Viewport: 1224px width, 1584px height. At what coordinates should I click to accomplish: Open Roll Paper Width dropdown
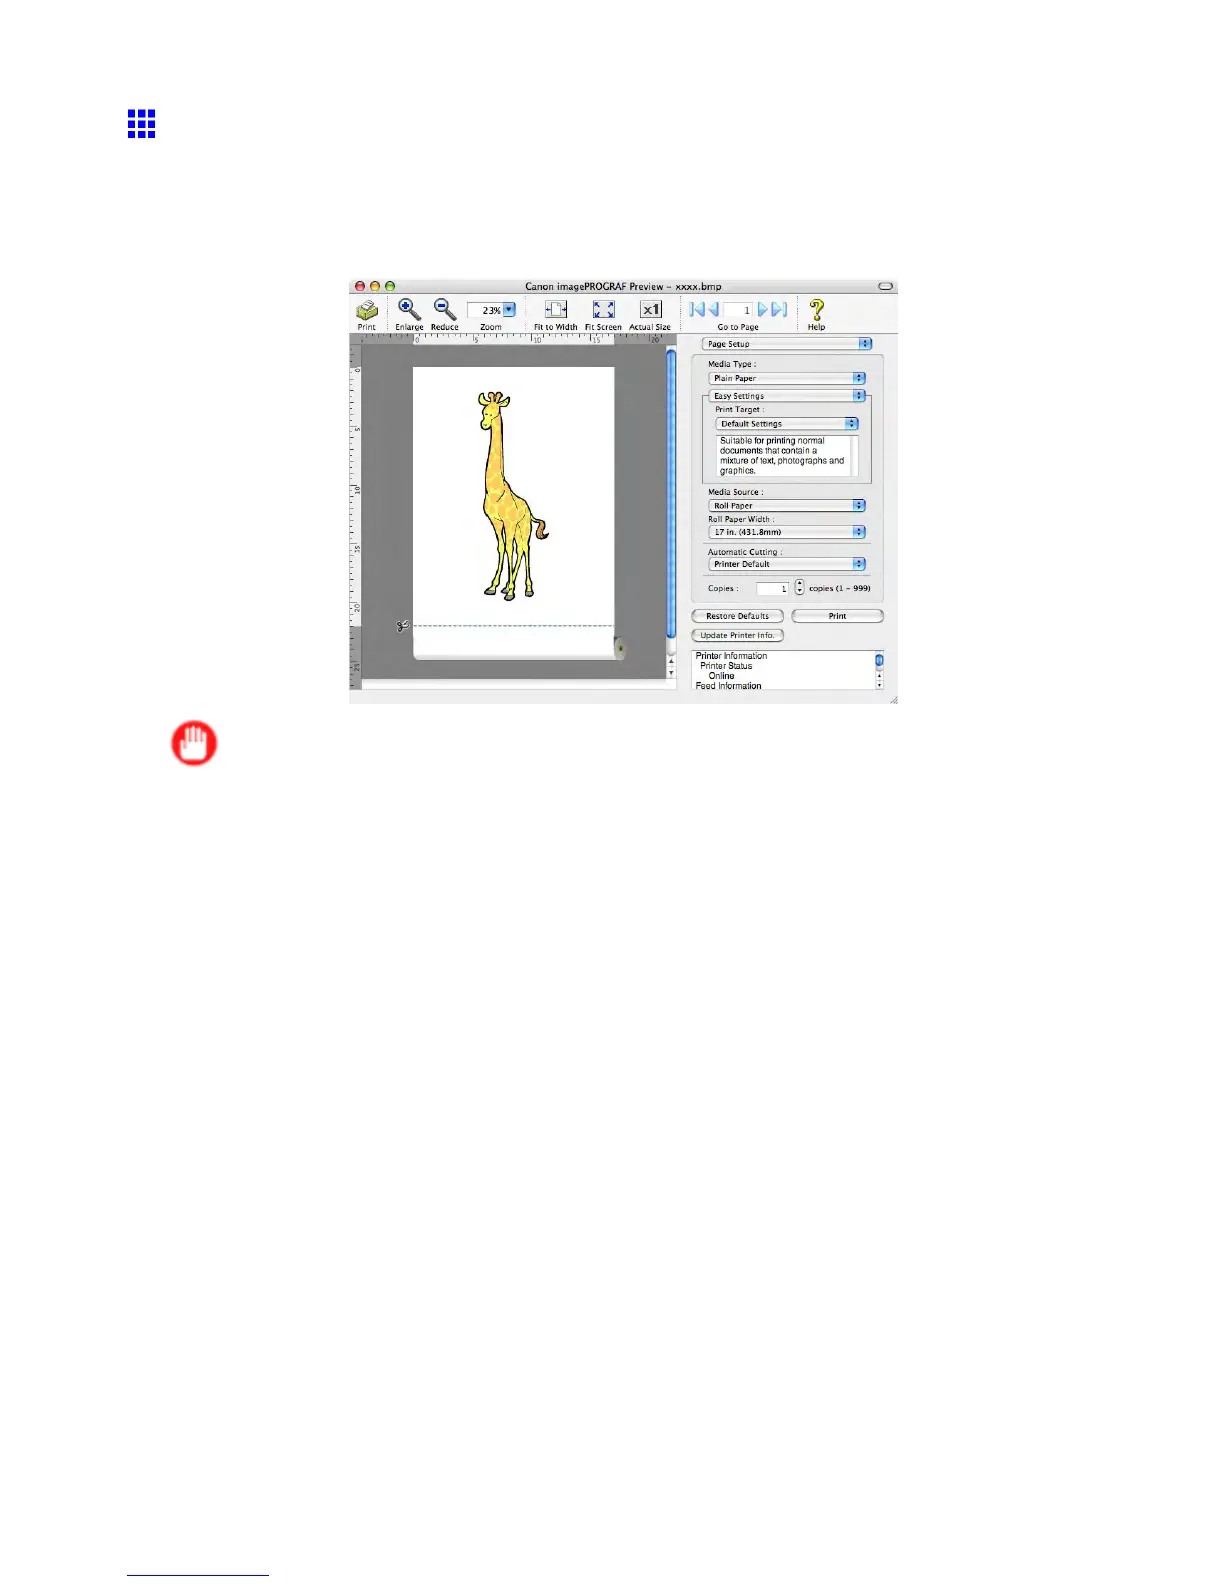tap(787, 532)
